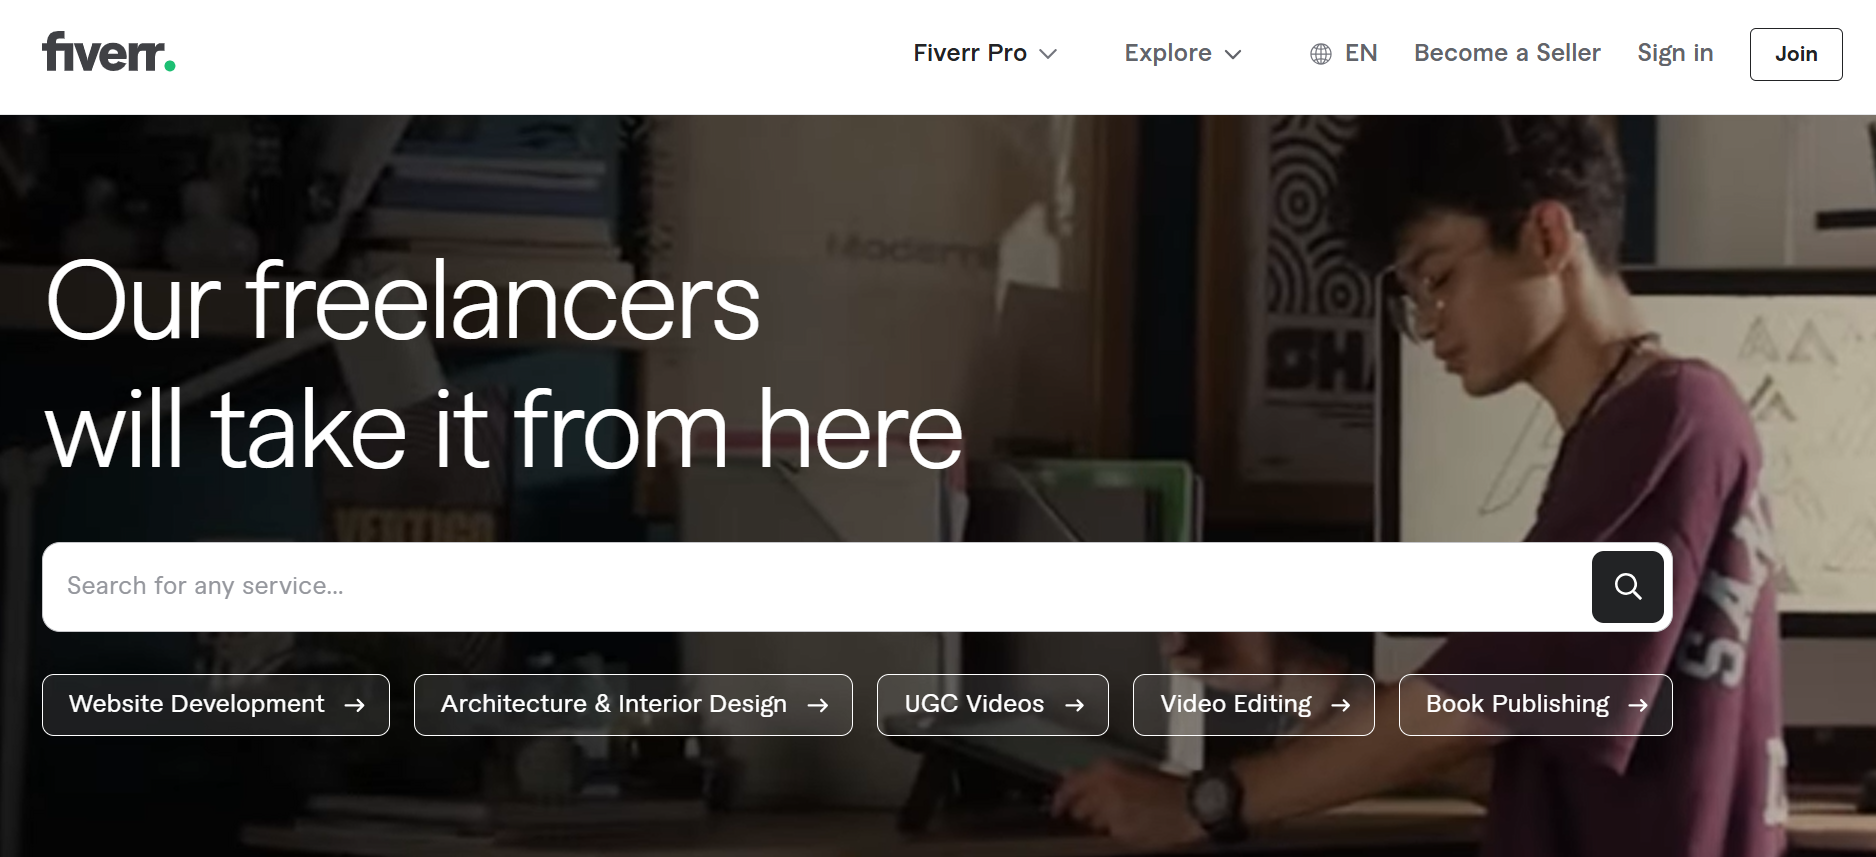Select the Video Editing category button

click(x=1253, y=705)
